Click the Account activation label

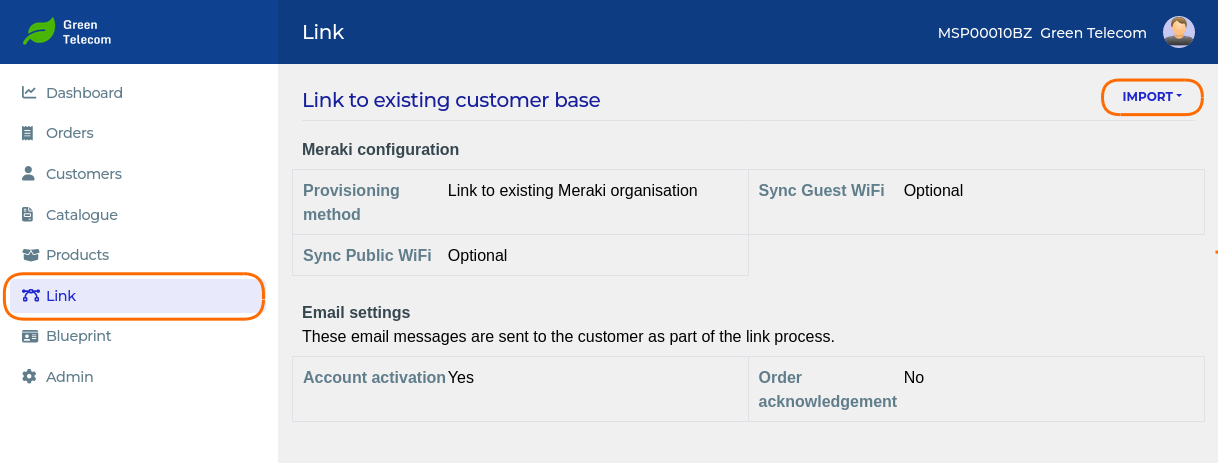pyautogui.click(x=374, y=377)
